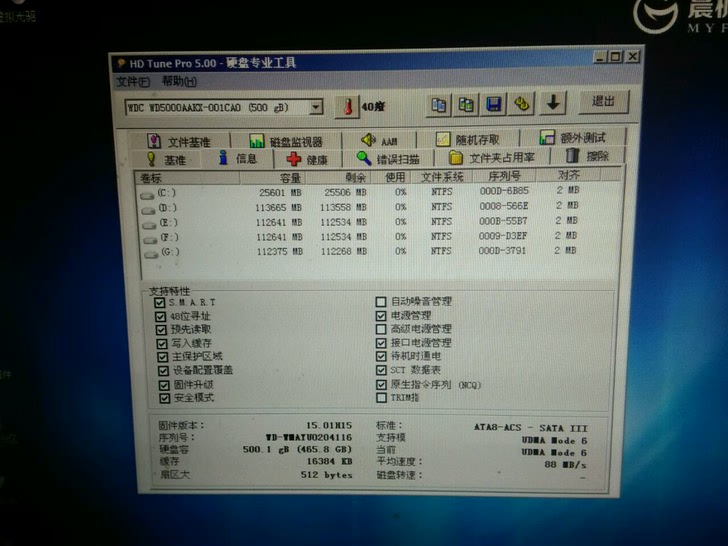This screenshot has height=546, width=728.
Task: Select the 信息 info tab
Action: 238,159
